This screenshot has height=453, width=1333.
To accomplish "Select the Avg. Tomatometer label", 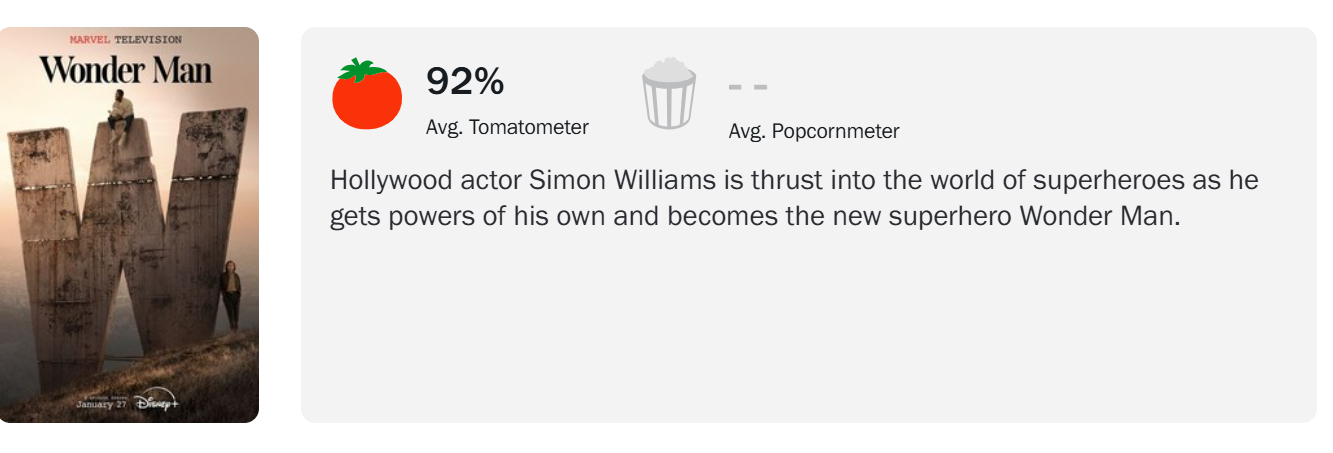I will coord(507,127).
